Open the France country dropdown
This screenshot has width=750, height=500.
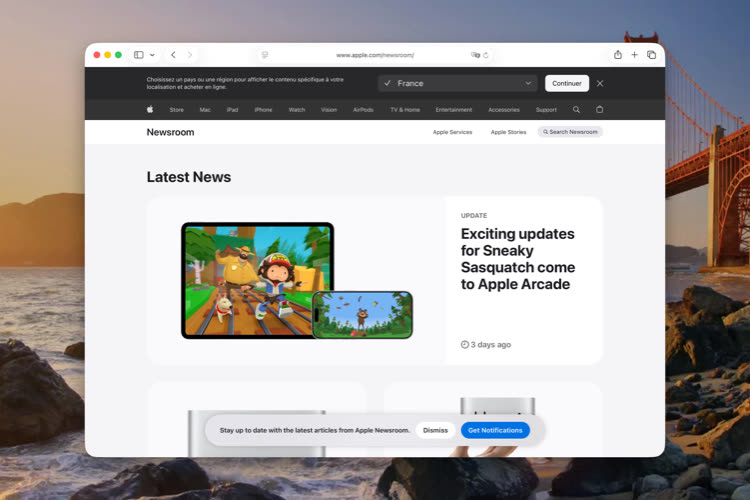click(x=457, y=83)
